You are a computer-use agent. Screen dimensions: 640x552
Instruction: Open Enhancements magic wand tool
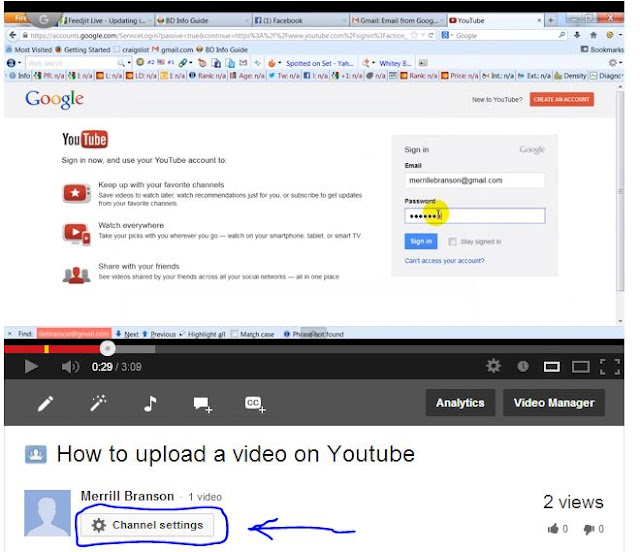98,403
